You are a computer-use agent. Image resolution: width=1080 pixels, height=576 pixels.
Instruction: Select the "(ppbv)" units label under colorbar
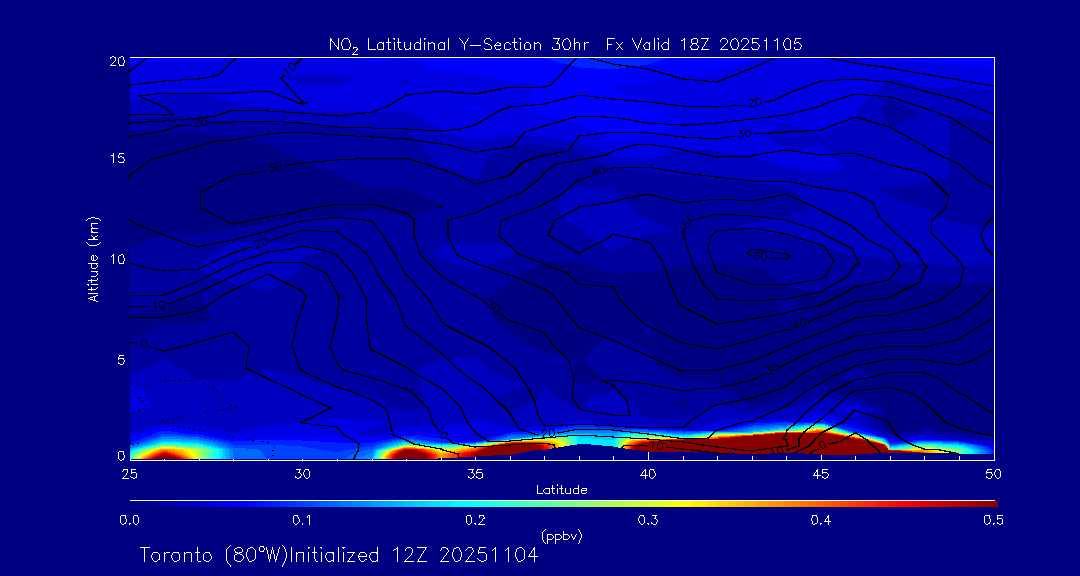coord(562,536)
